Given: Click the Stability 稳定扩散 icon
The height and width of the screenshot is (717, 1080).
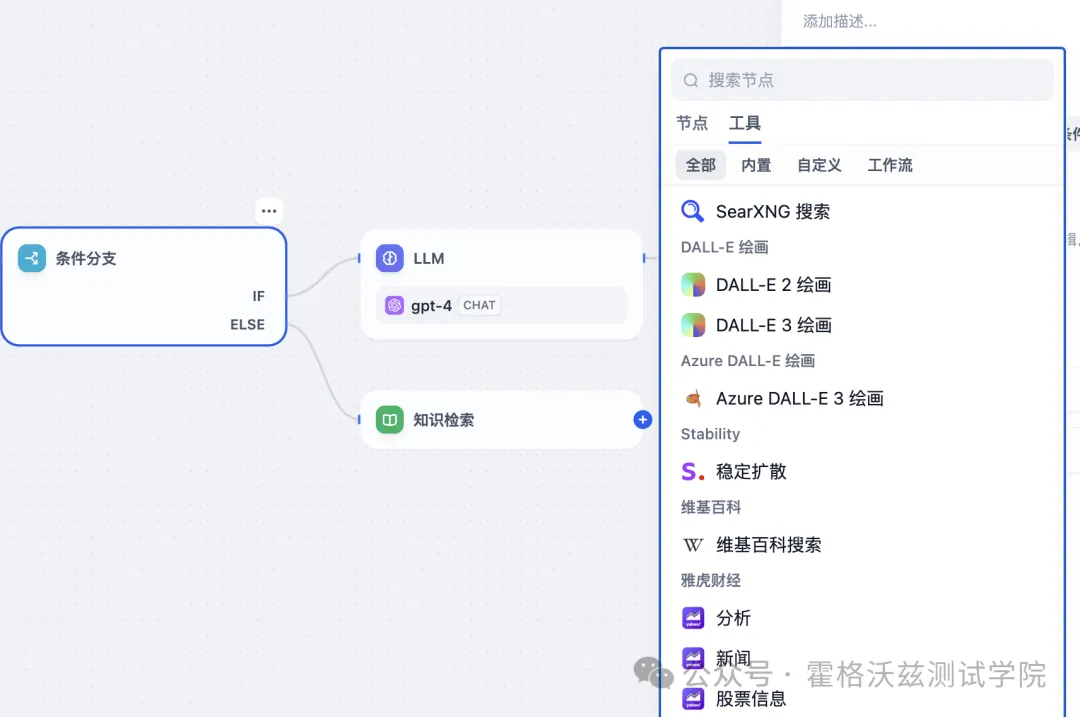Looking at the screenshot, I should click(x=693, y=471).
